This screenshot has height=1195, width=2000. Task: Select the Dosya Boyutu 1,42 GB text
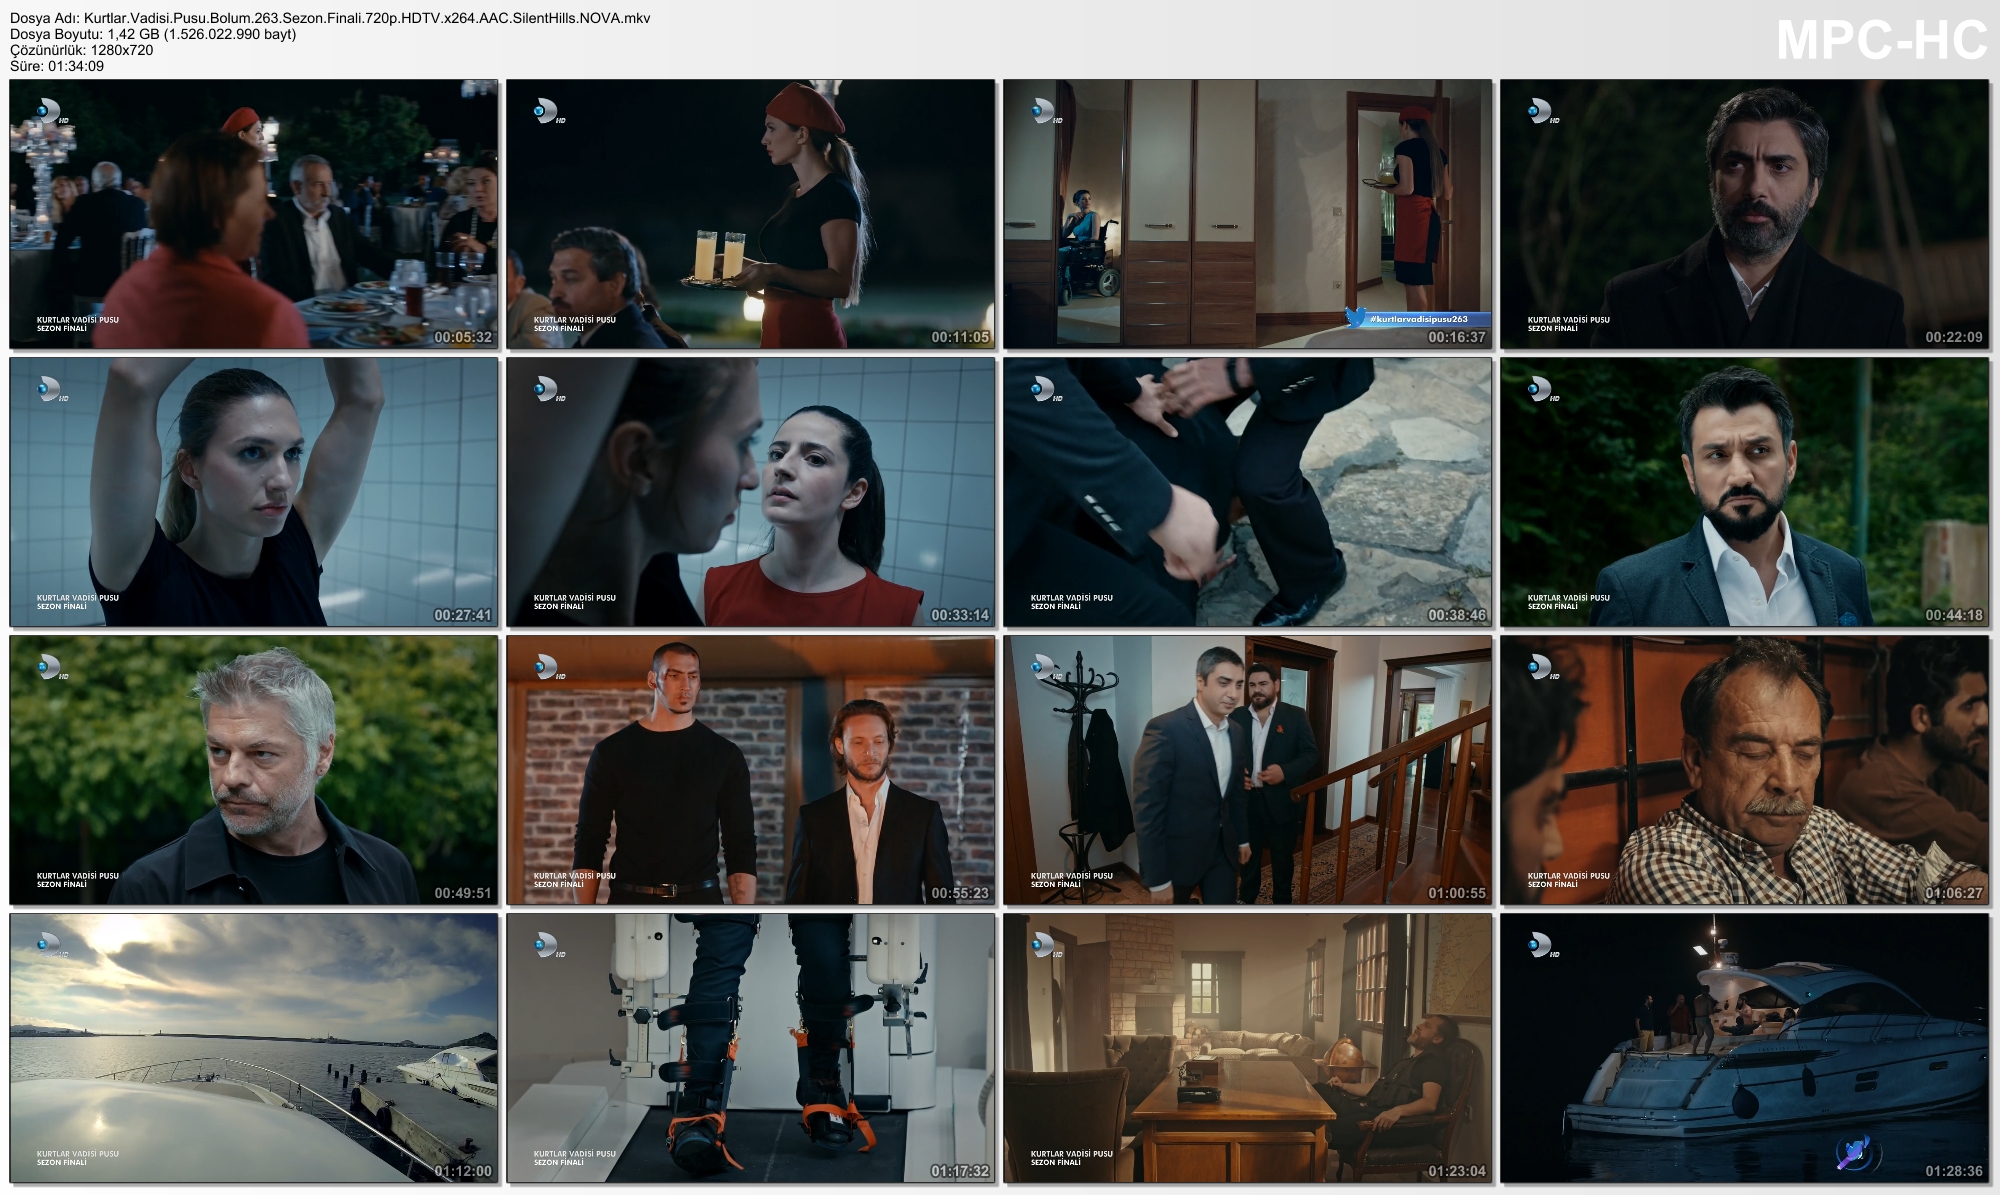click(x=153, y=34)
